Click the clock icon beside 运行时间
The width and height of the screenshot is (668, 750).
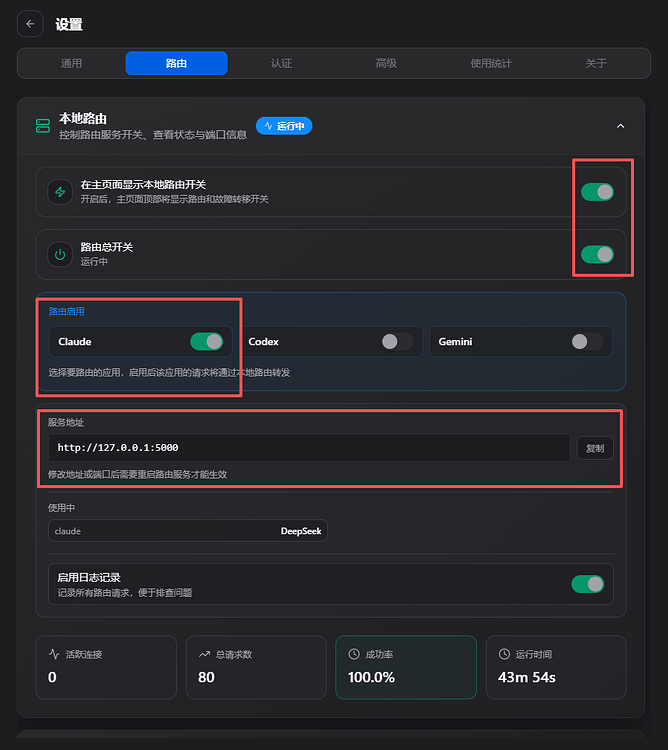[x=504, y=654]
